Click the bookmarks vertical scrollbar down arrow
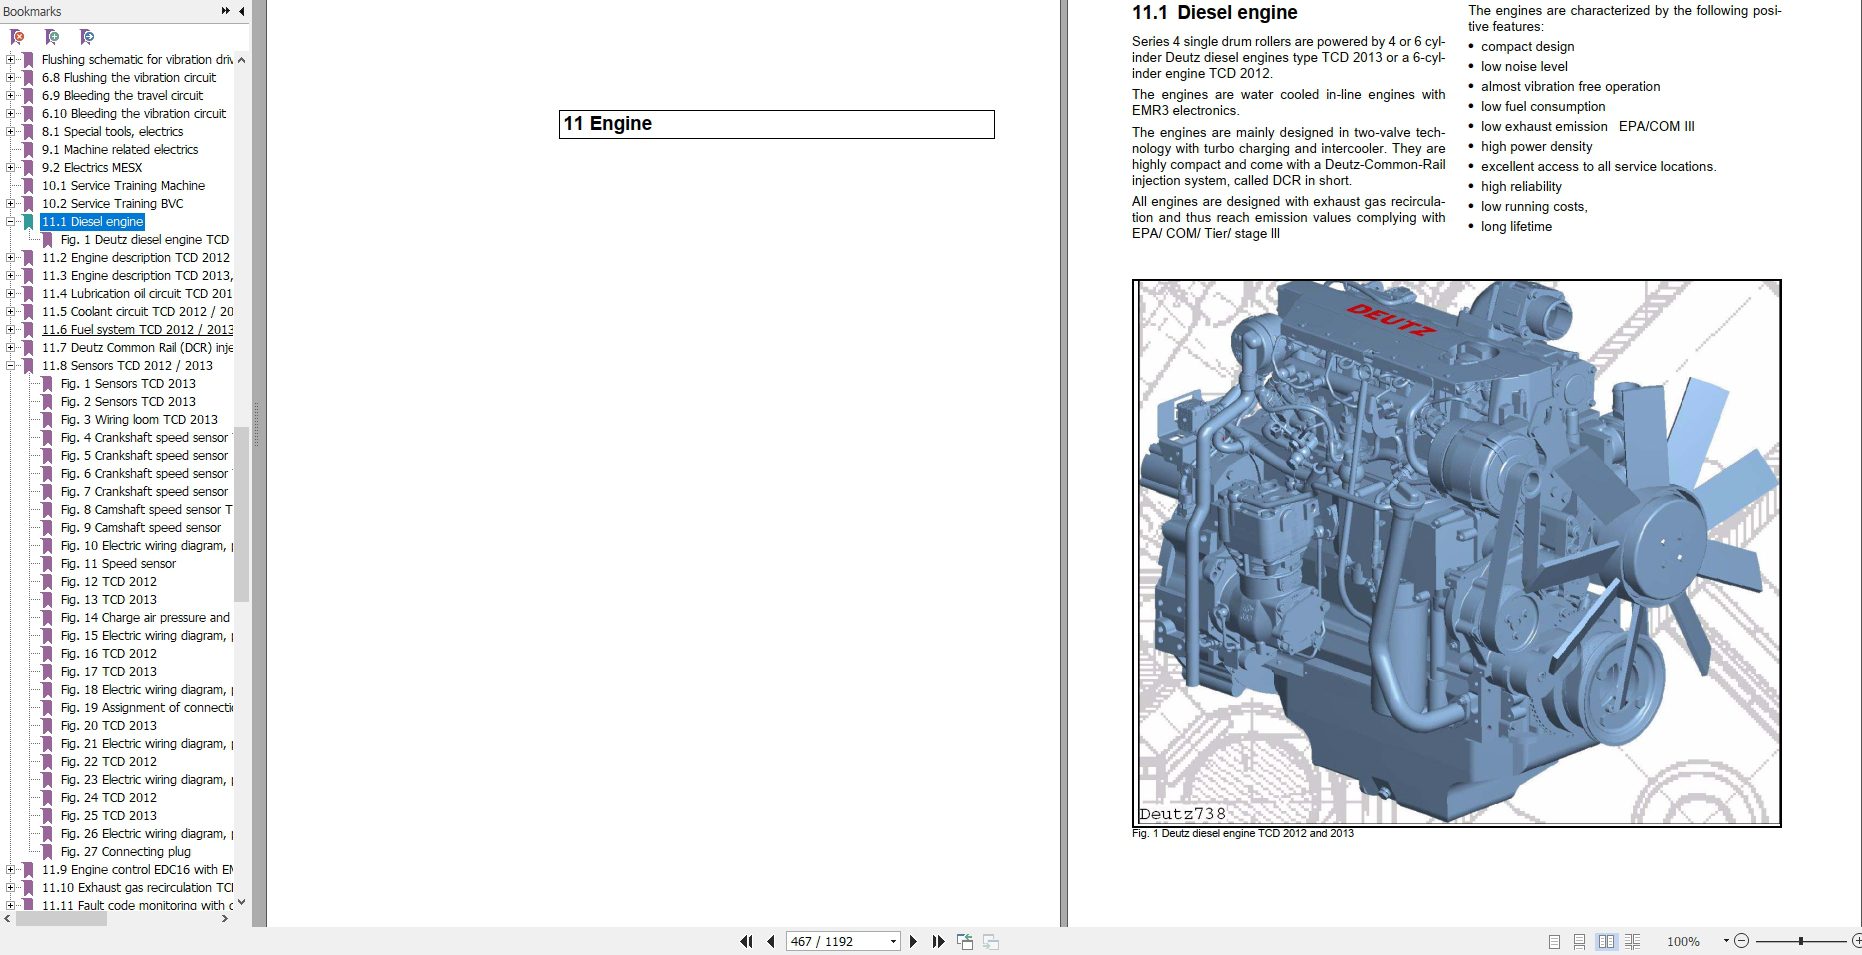Screen dimensions: 1862x955 point(241,902)
